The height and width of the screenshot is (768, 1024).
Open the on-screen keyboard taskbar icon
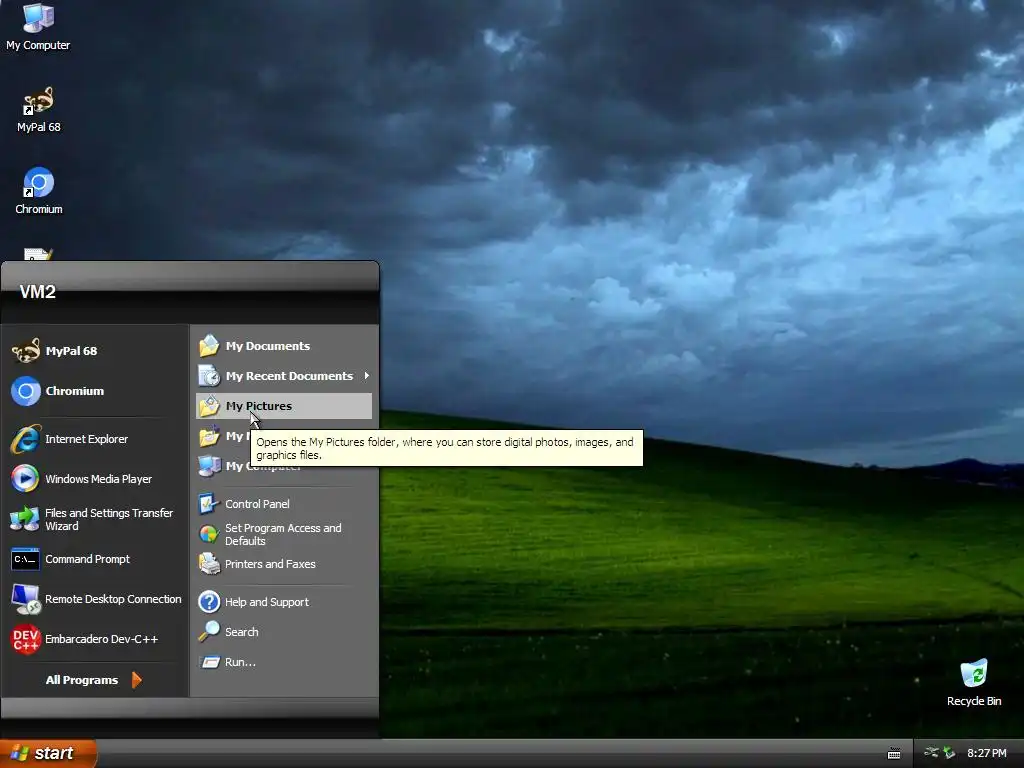(894, 754)
